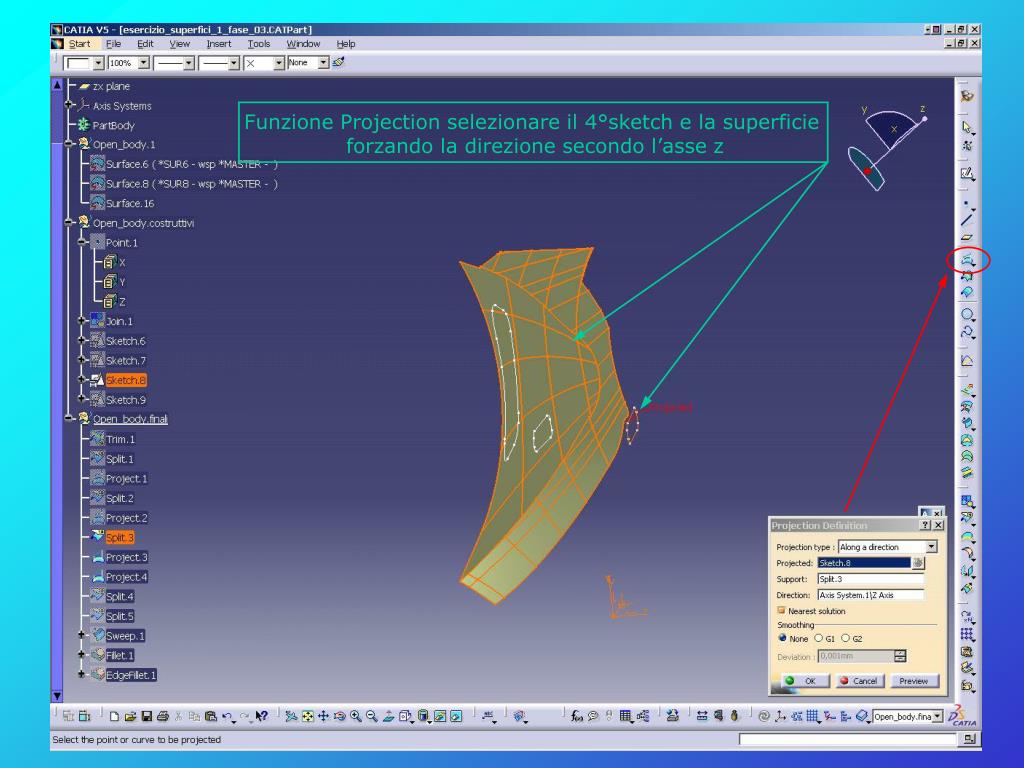Viewport: 1024px width, 768px height.
Task: Click the New document icon
Action: click(114, 716)
